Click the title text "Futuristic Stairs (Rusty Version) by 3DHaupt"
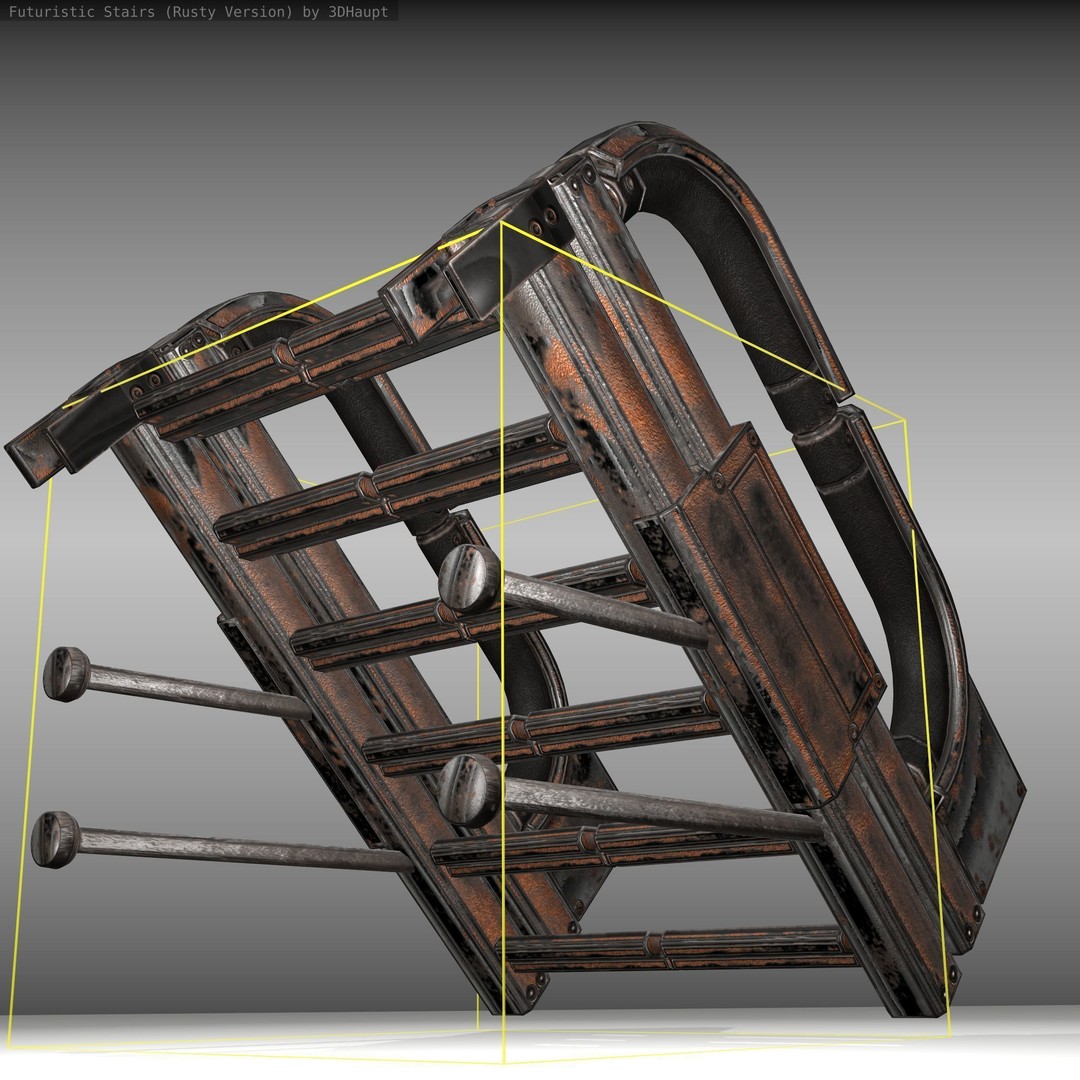The height and width of the screenshot is (1080, 1080). [x=198, y=12]
